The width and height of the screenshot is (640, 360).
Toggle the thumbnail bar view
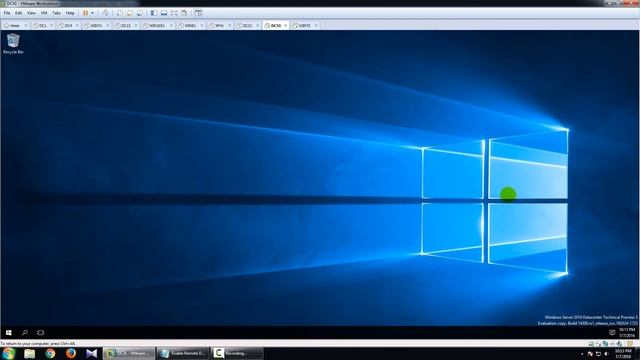[x=164, y=13]
